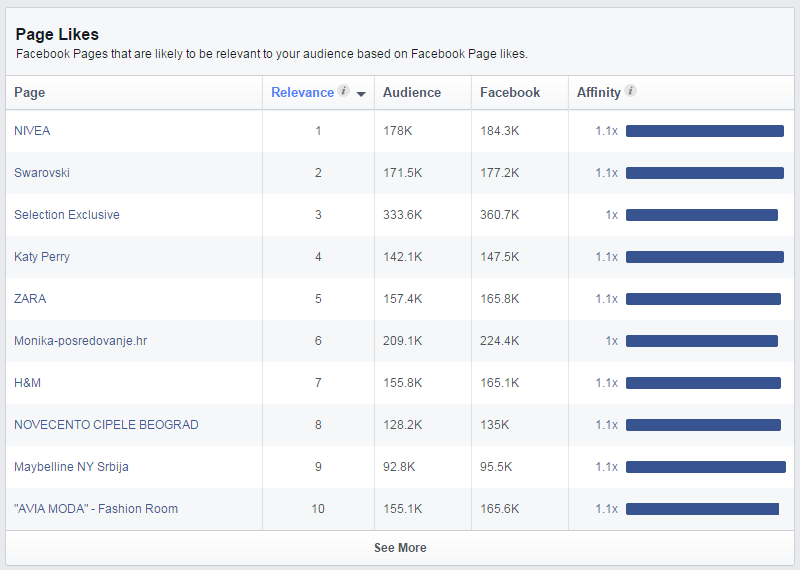Viewport: 800px width, 570px height.
Task: Click Facebook value 360.7K
Action: click(x=499, y=214)
